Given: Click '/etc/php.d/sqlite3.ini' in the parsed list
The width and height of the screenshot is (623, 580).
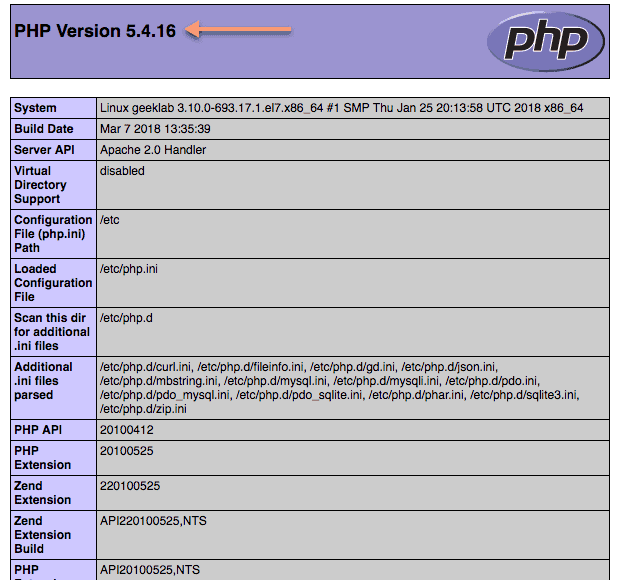Looking at the screenshot, I should pyautogui.click(x=524, y=395).
